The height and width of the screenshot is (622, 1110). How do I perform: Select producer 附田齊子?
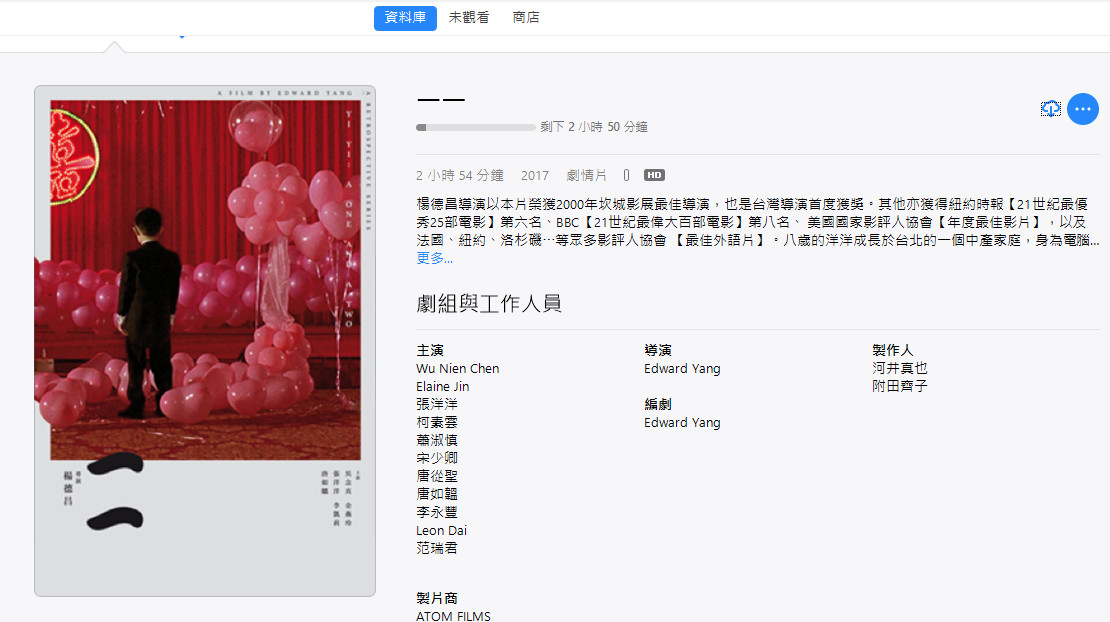tap(900, 386)
